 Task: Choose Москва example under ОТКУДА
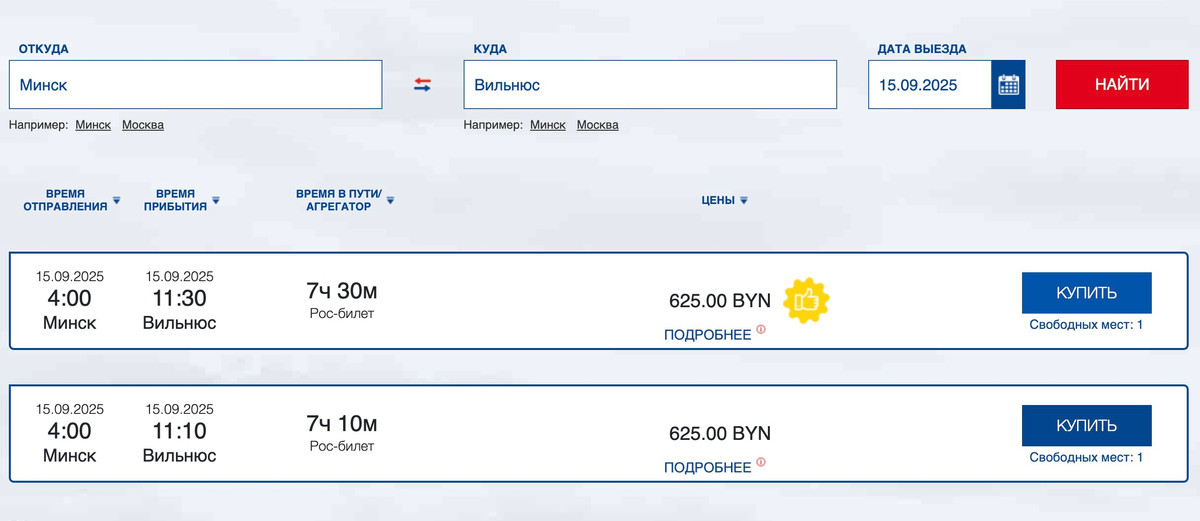pyautogui.click(x=143, y=125)
